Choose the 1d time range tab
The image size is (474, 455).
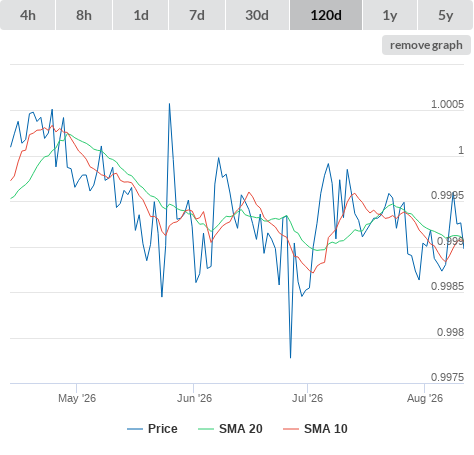pos(141,15)
